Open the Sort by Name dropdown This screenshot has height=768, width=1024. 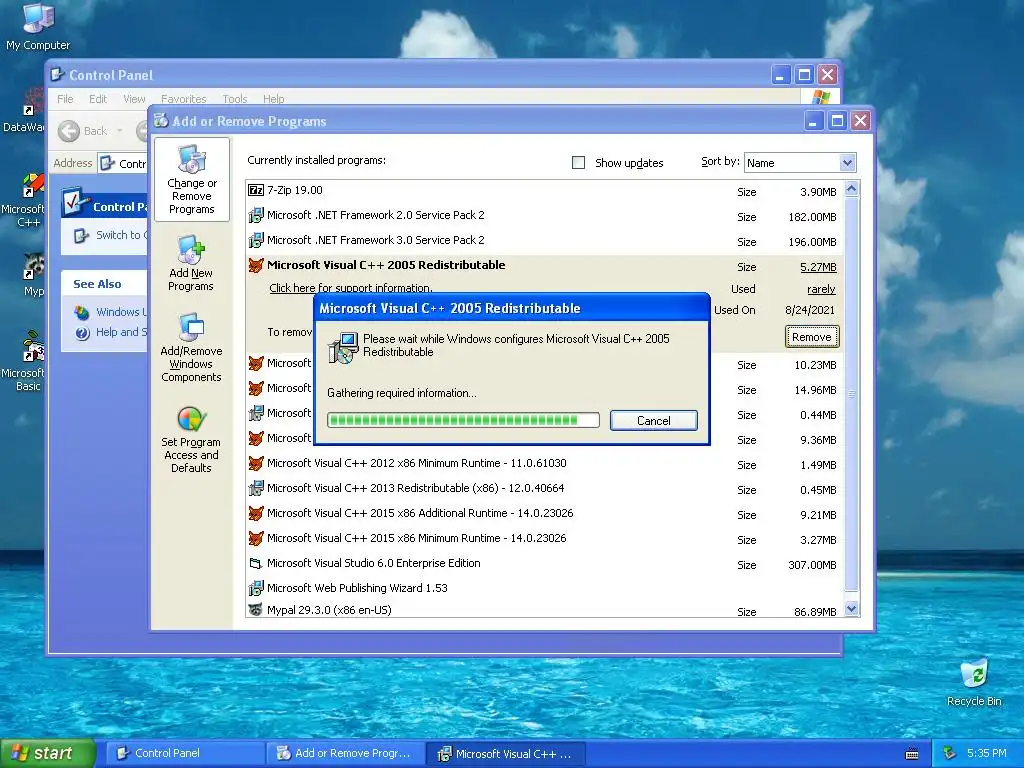pyautogui.click(x=799, y=163)
